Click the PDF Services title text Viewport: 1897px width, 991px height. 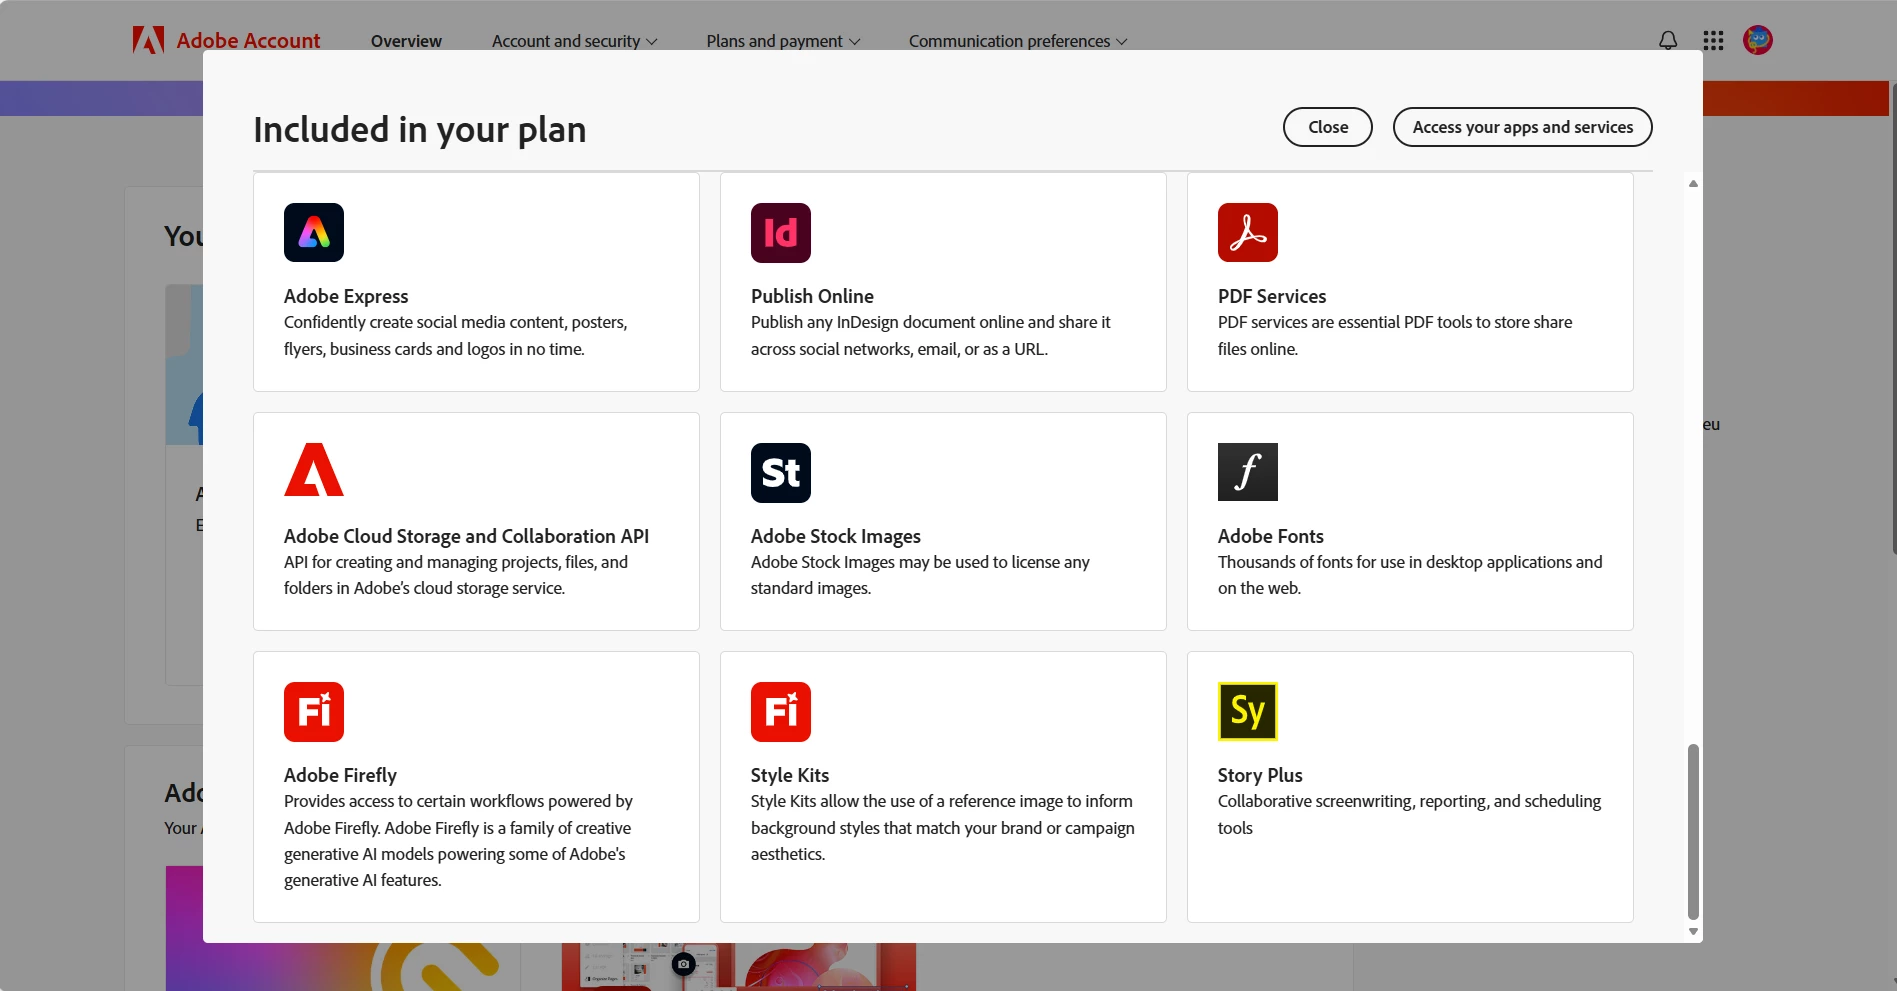1272,296
